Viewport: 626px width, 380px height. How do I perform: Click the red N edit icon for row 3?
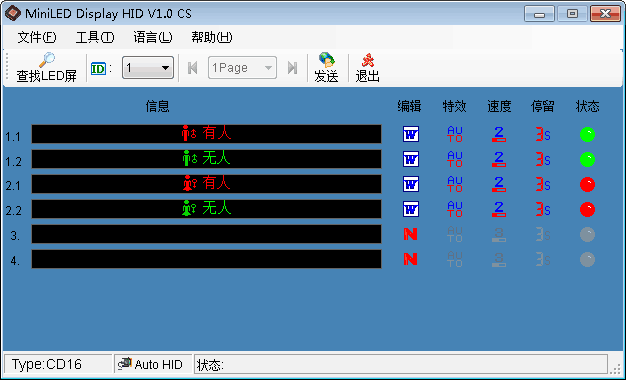coord(410,234)
